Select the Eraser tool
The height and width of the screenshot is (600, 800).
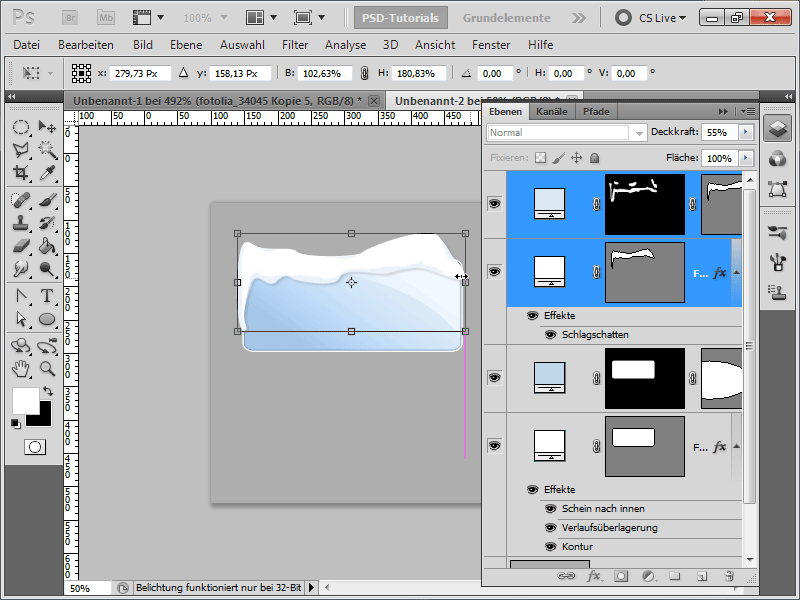(21, 246)
